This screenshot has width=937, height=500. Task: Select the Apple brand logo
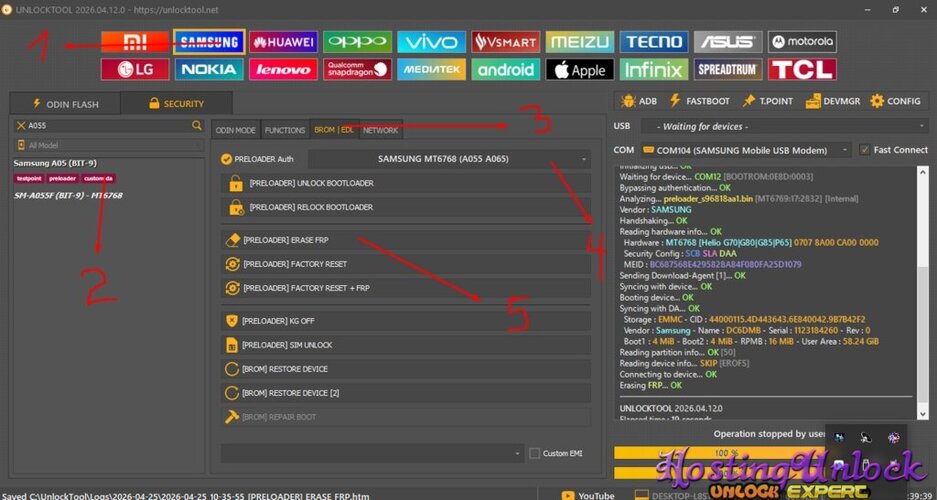580,69
